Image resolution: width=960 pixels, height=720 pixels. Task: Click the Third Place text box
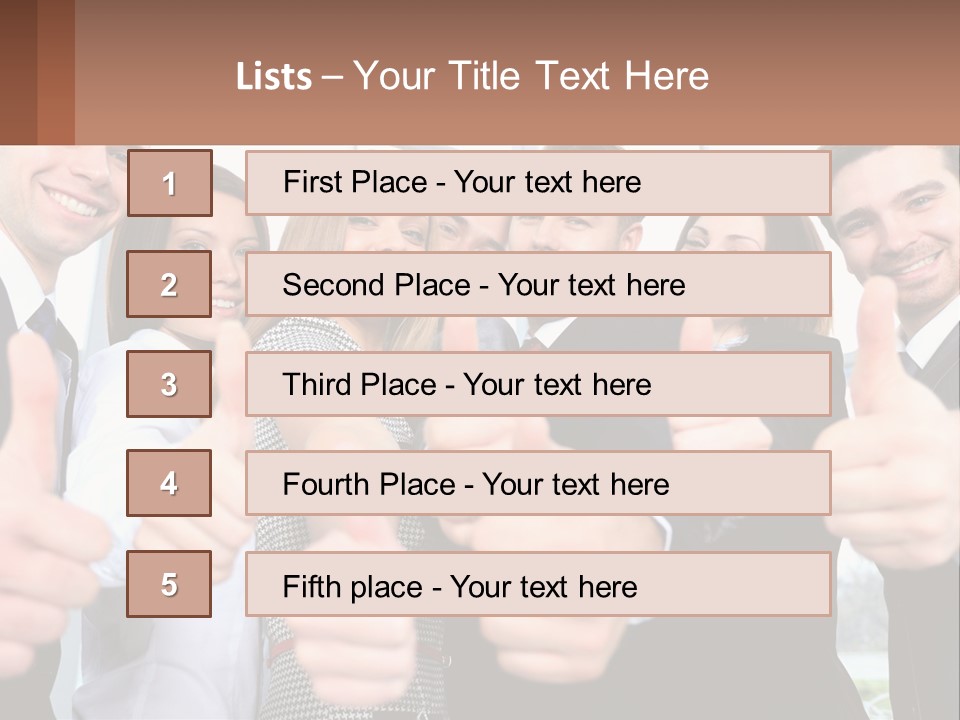(538, 384)
